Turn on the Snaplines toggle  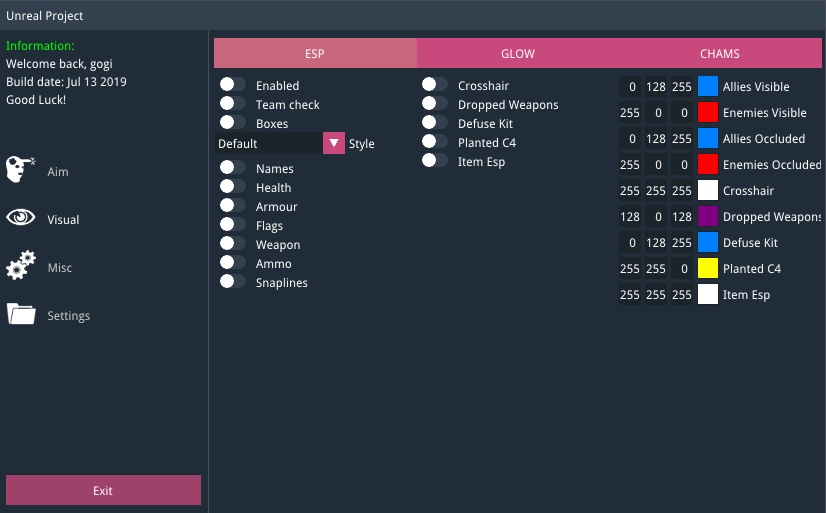click(233, 283)
